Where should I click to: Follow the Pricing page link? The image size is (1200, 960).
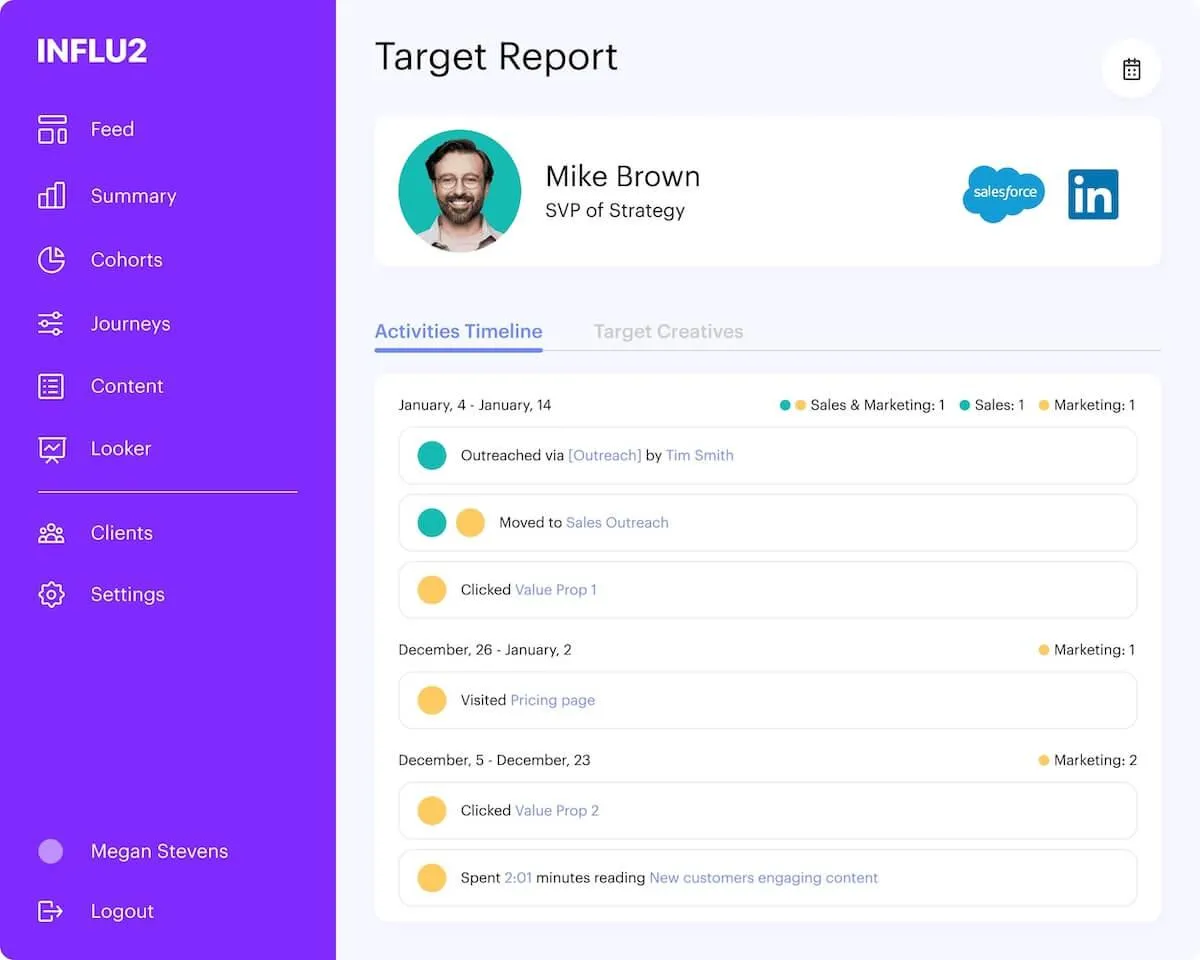coord(552,700)
